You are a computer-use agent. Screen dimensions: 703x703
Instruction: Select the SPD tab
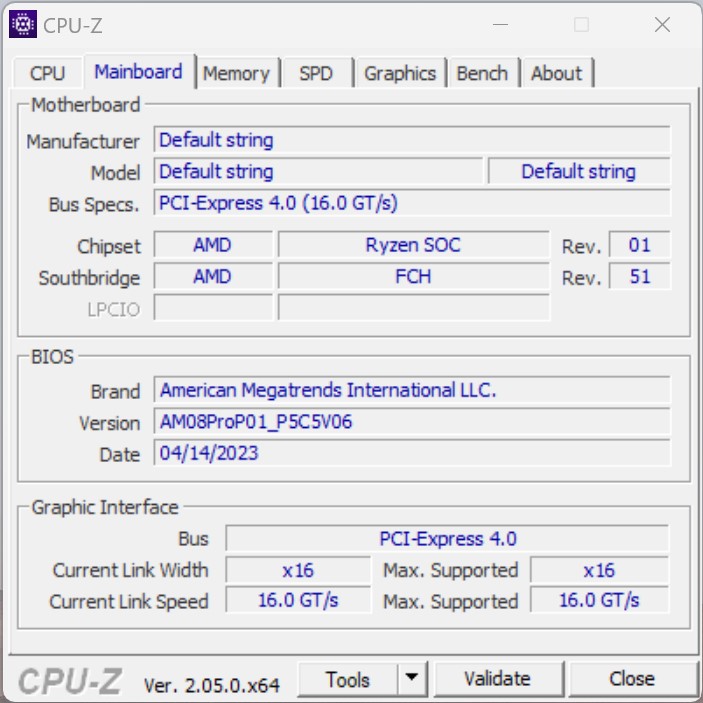[316, 73]
